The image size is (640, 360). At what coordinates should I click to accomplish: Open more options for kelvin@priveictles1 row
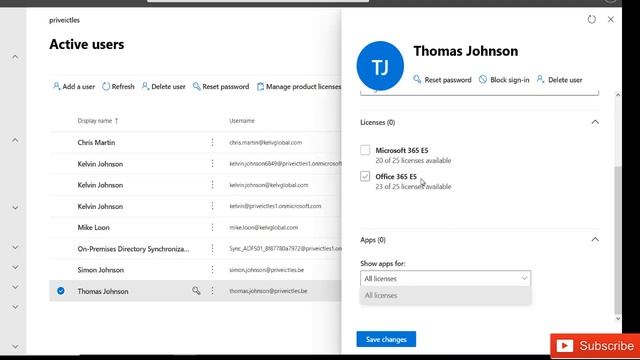212,206
